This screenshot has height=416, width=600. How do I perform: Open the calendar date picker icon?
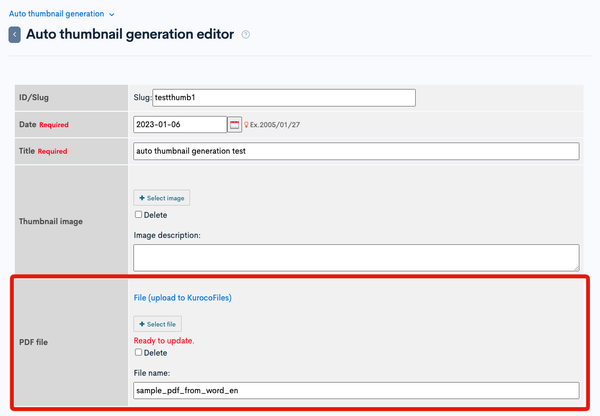coord(235,125)
